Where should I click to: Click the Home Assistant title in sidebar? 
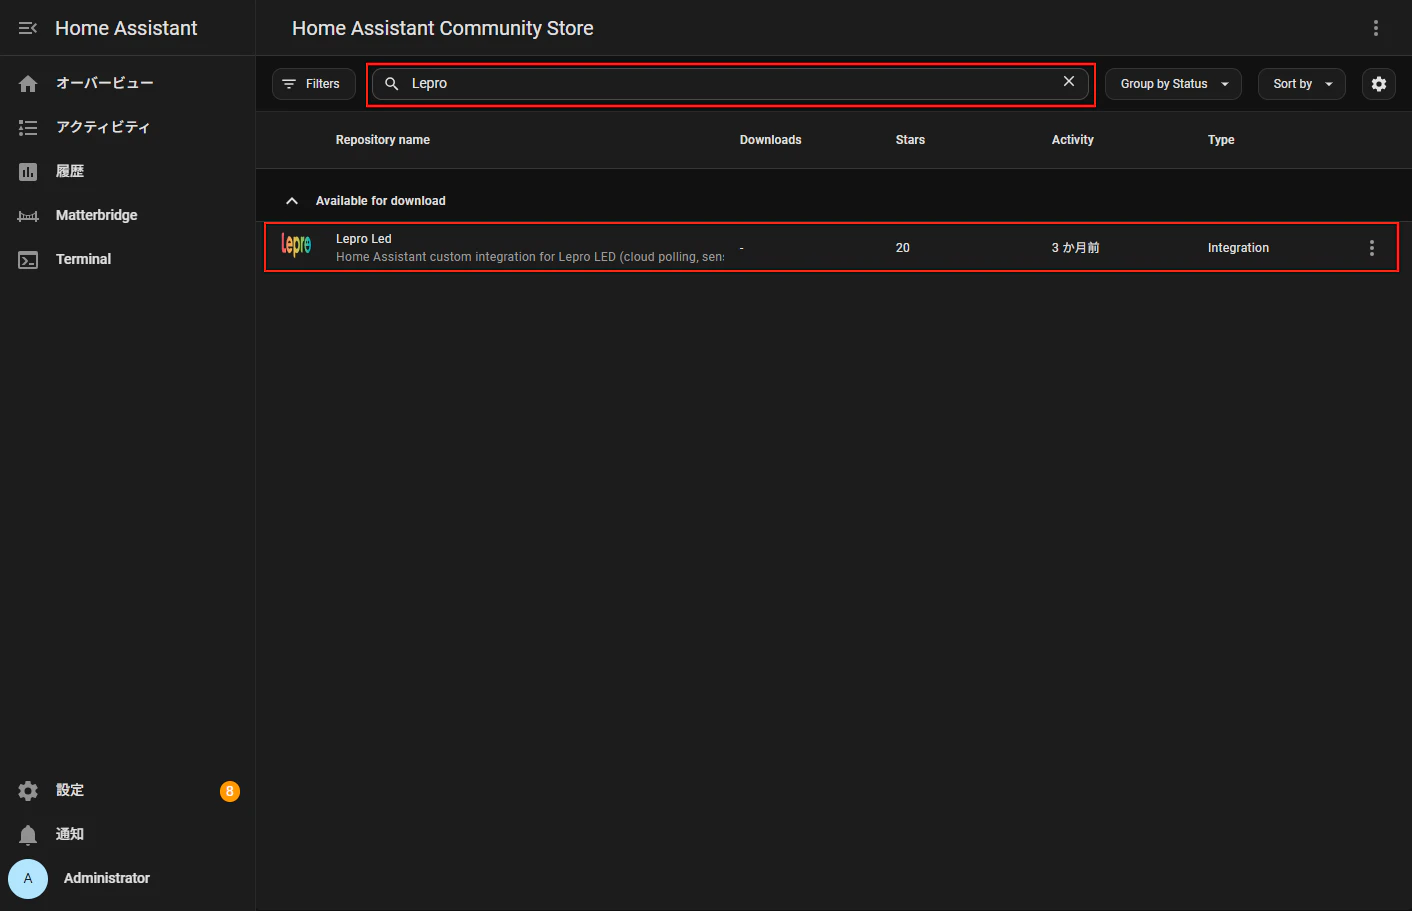pyautogui.click(x=126, y=28)
